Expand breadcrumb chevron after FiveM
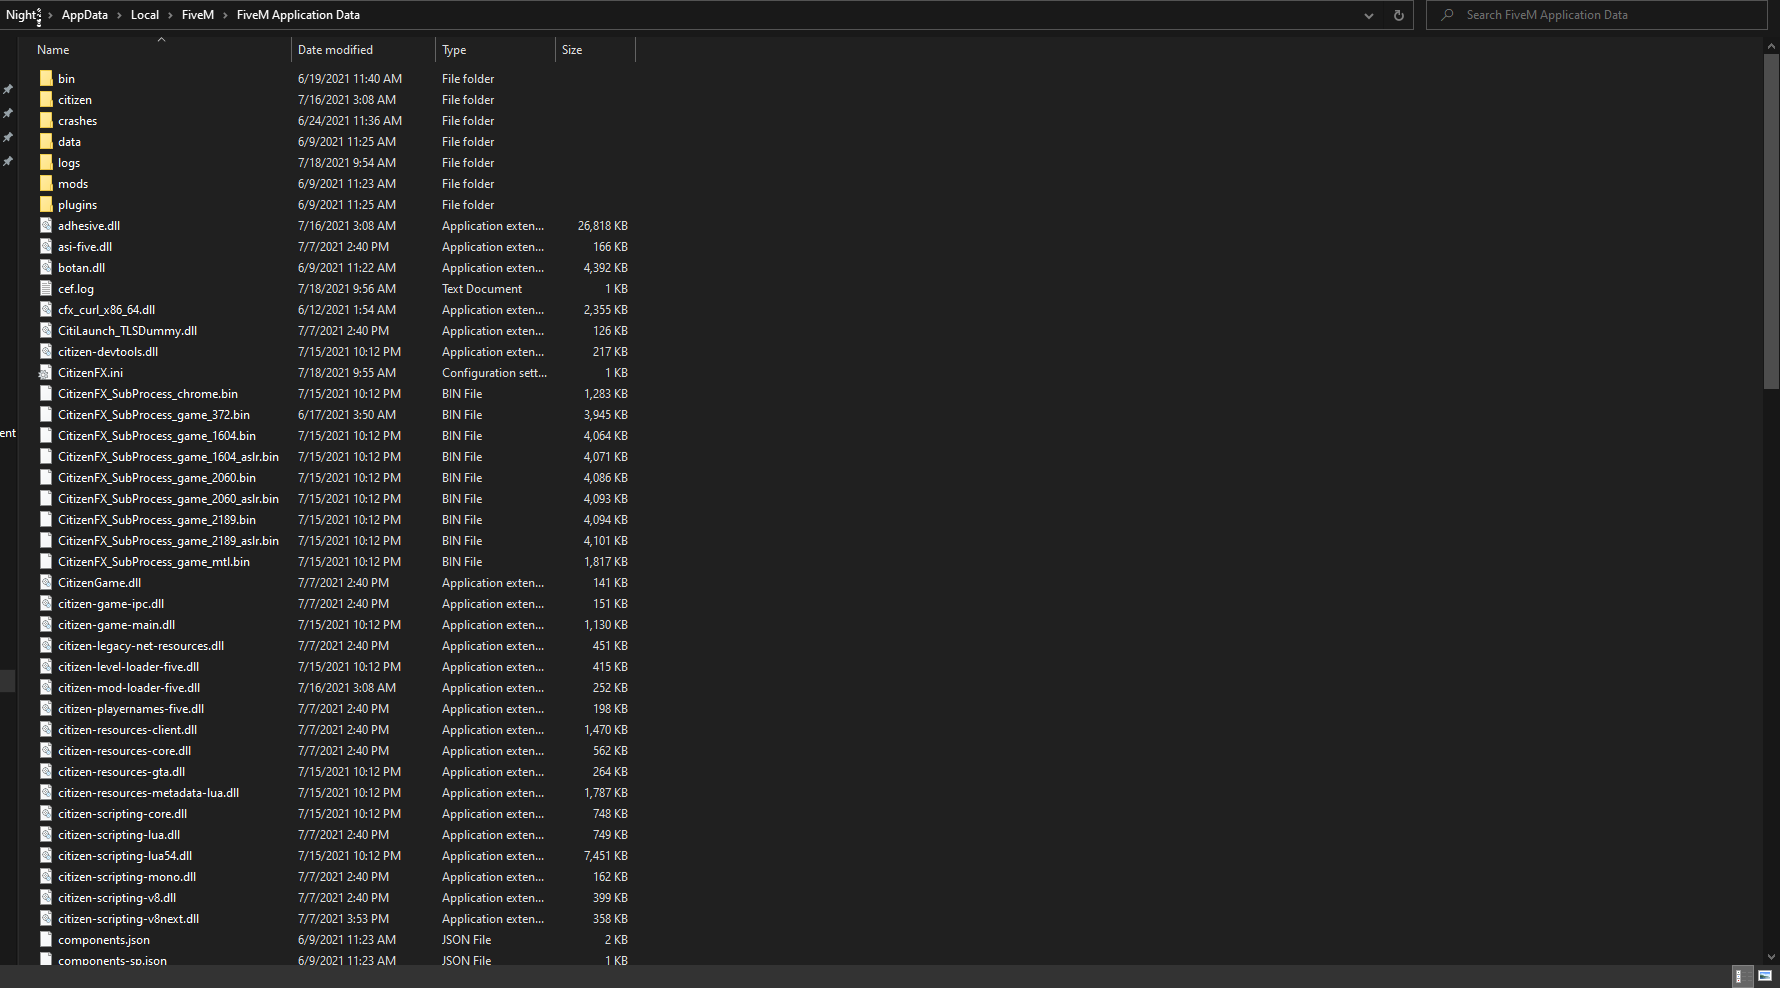 (x=225, y=15)
